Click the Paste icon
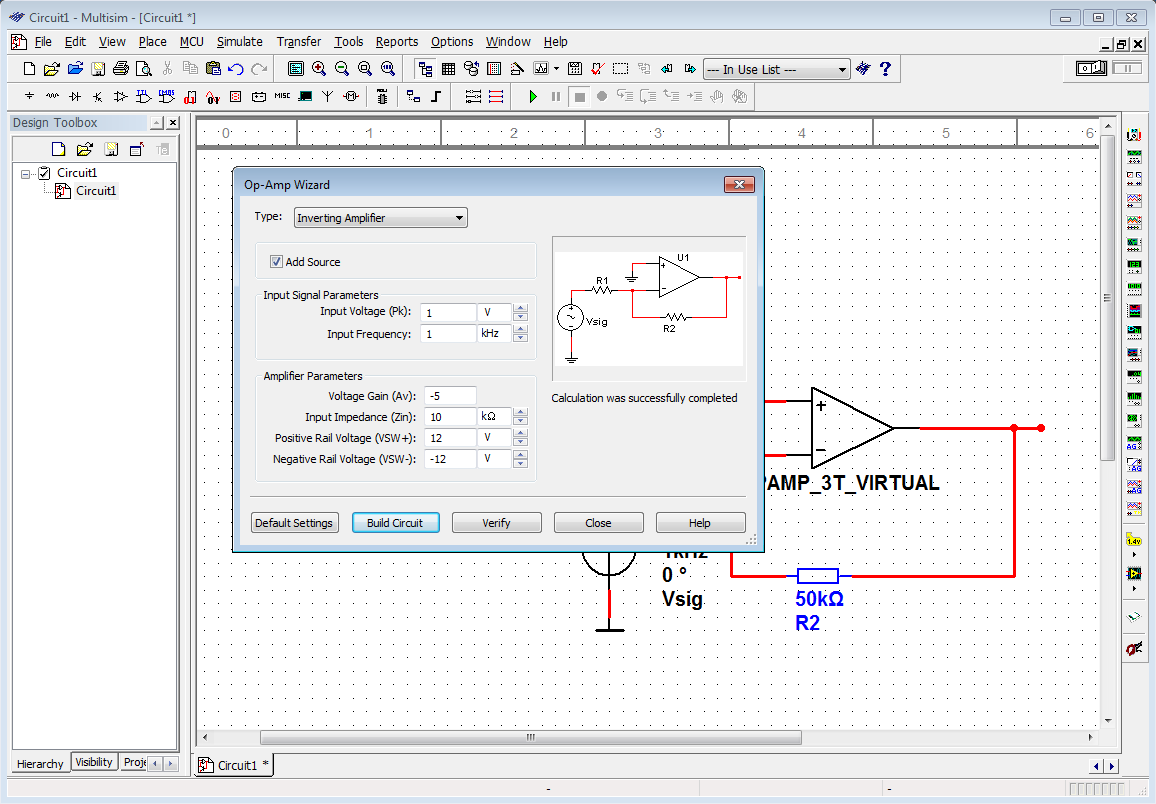 213,69
